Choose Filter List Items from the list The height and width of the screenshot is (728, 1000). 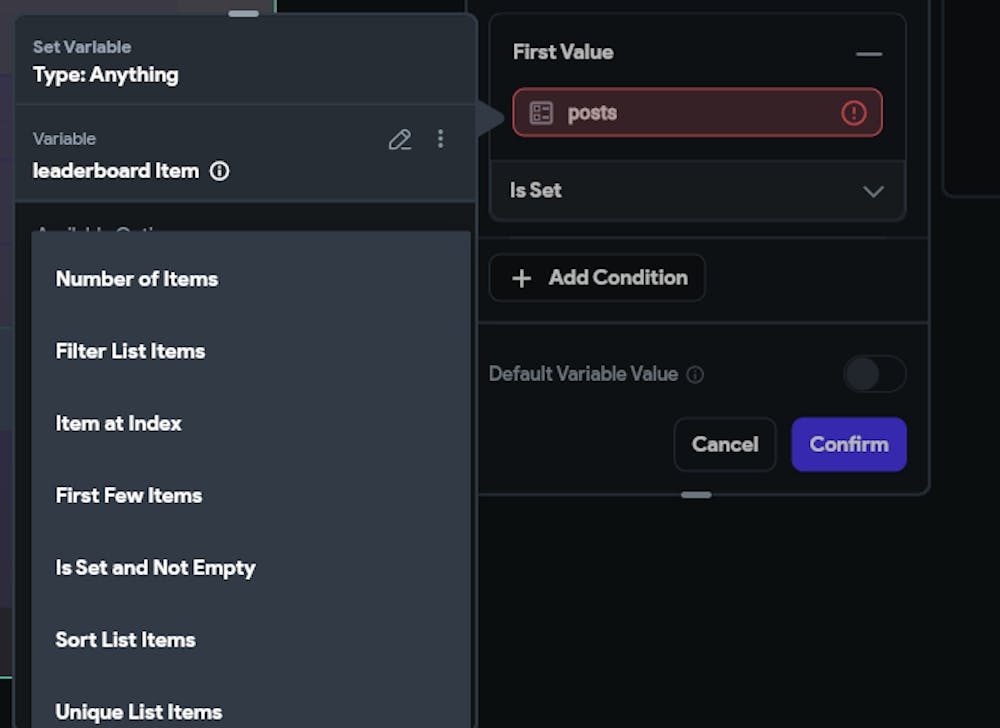(x=130, y=351)
